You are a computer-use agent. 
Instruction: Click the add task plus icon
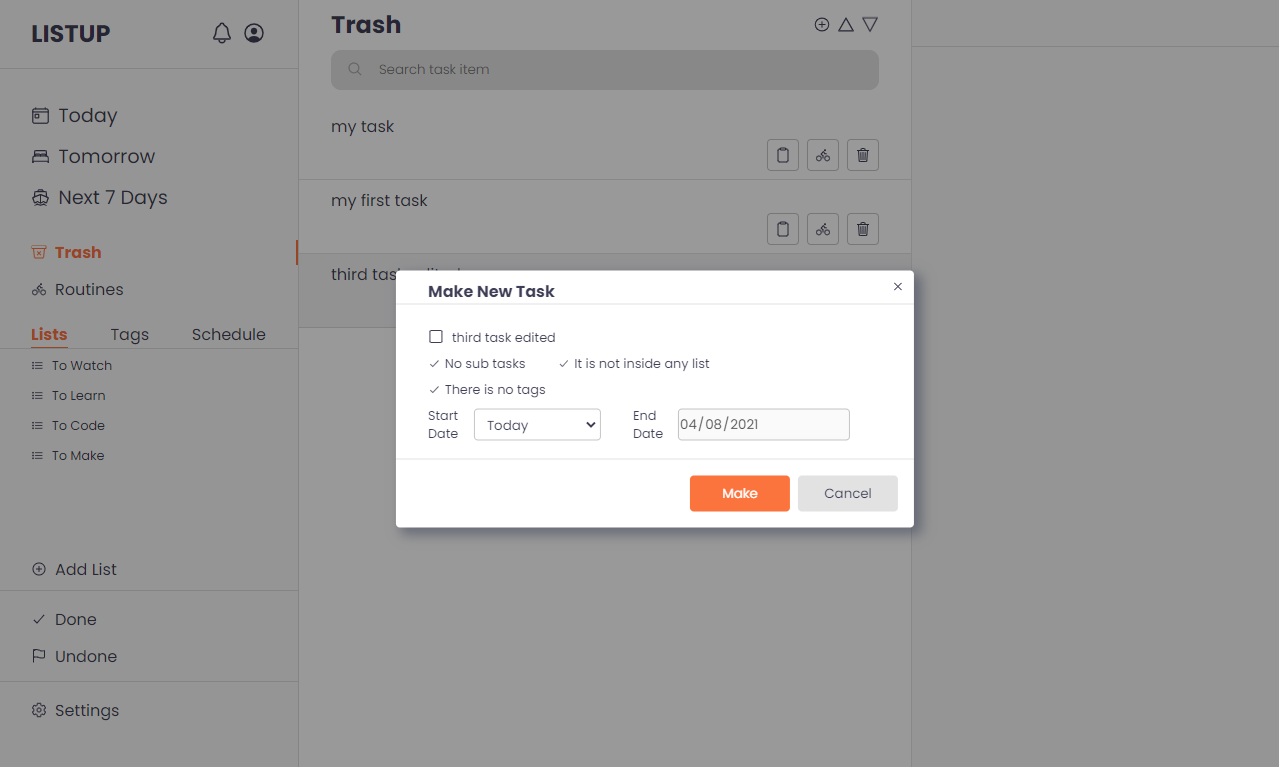[822, 24]
